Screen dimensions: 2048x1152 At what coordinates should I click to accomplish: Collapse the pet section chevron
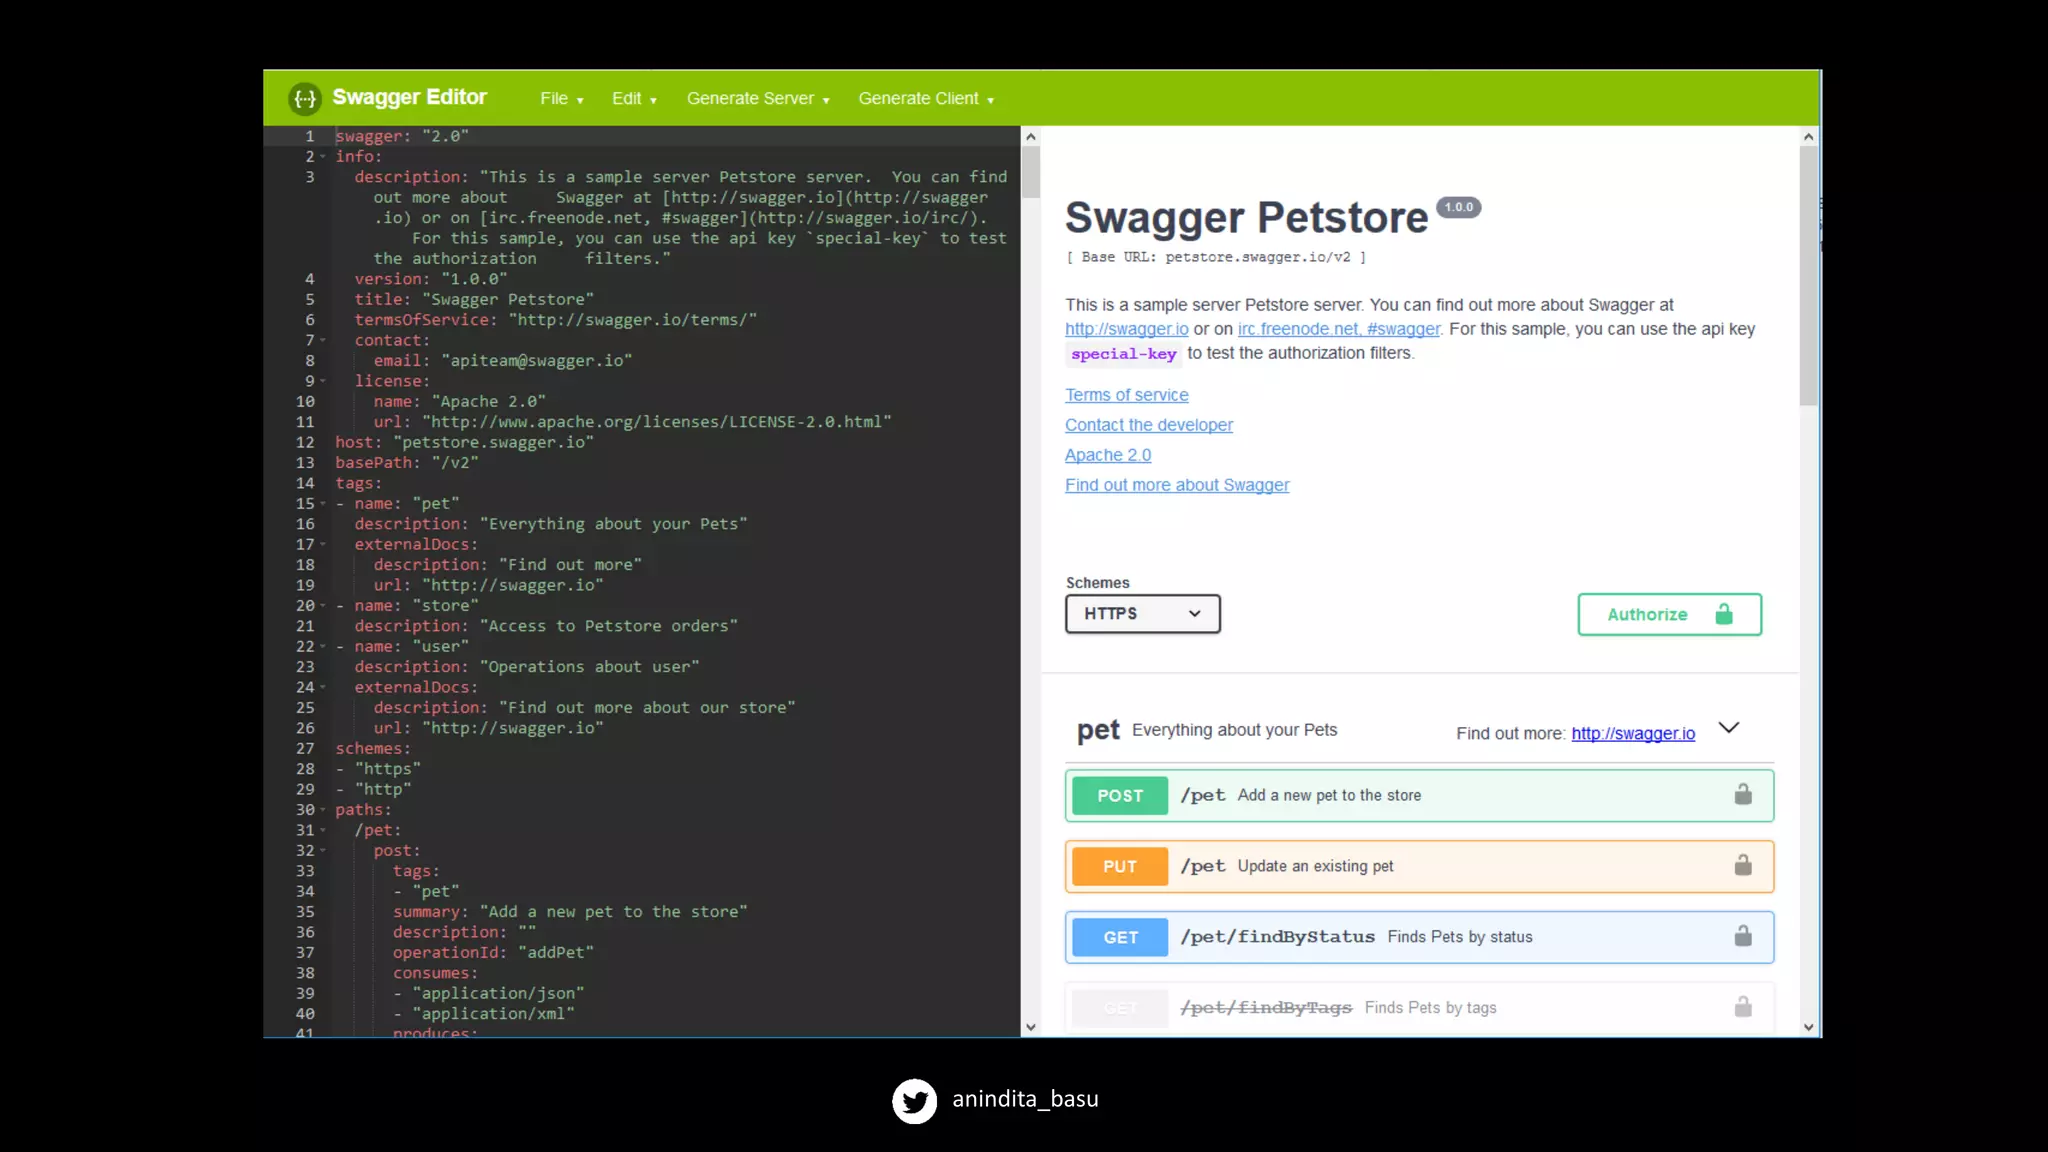1729,729
